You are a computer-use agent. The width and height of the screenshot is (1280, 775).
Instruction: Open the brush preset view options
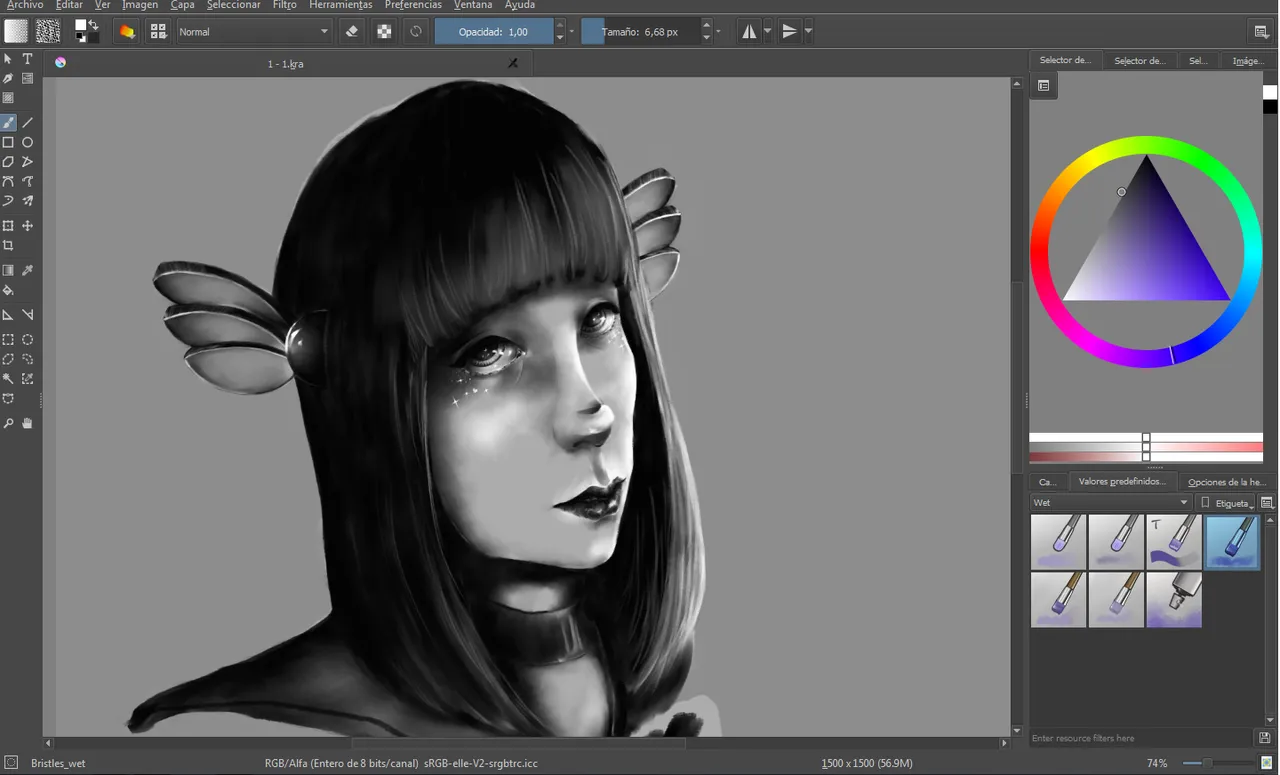click(1267, 503)
